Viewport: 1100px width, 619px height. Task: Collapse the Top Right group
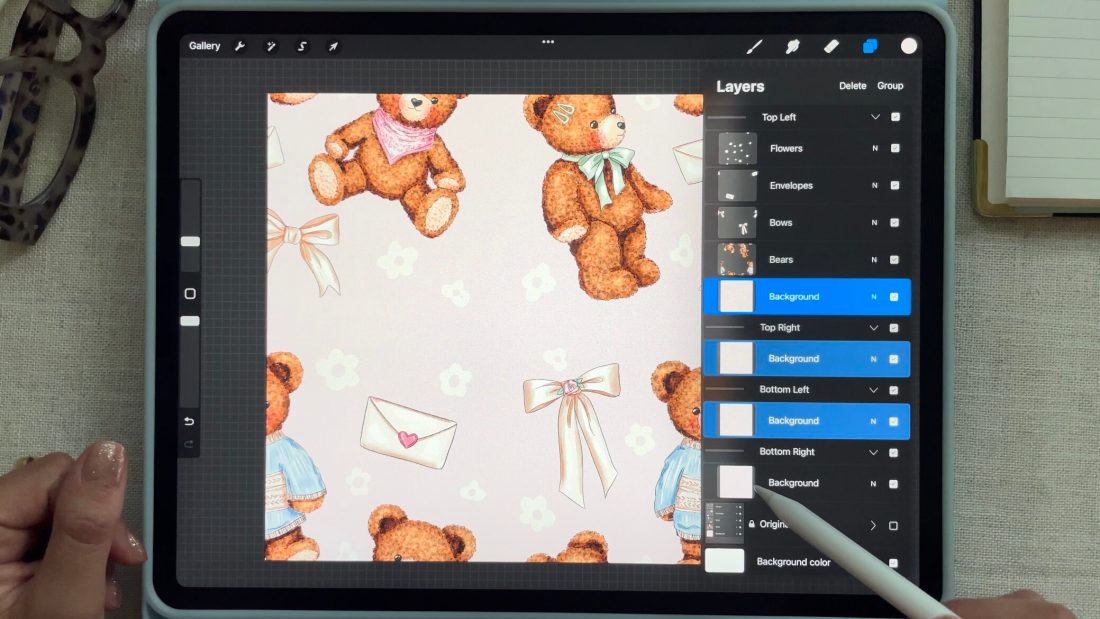click(874, 328)
